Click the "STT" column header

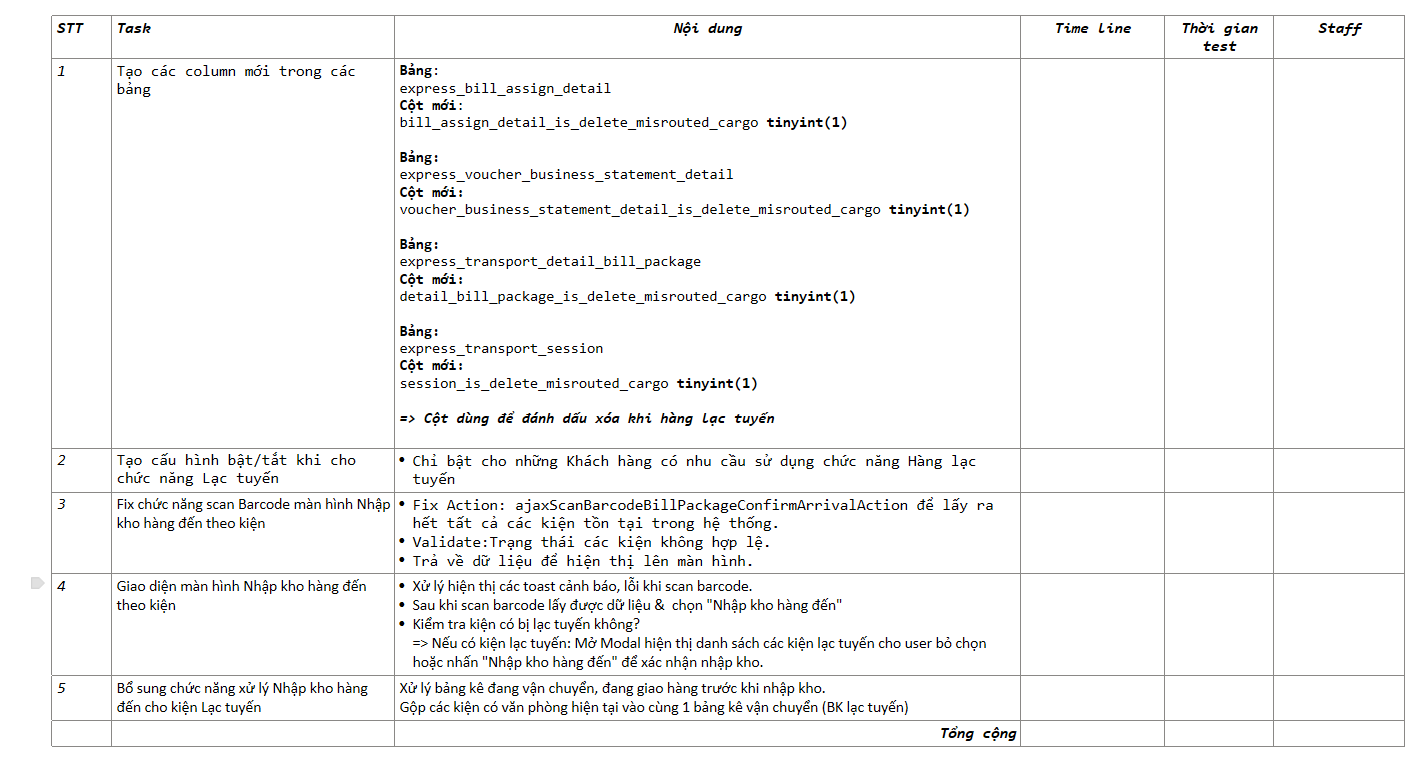(70, 28)
